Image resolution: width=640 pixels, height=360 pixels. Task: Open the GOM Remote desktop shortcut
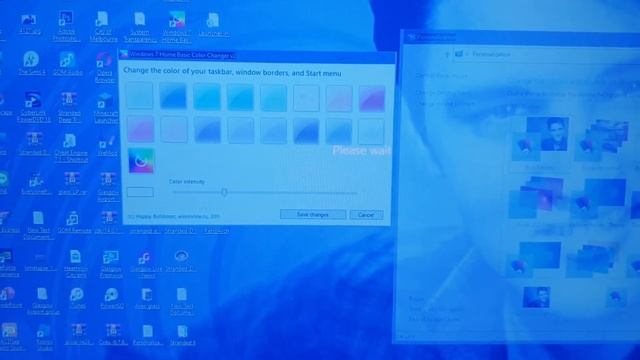coord(73,222)
